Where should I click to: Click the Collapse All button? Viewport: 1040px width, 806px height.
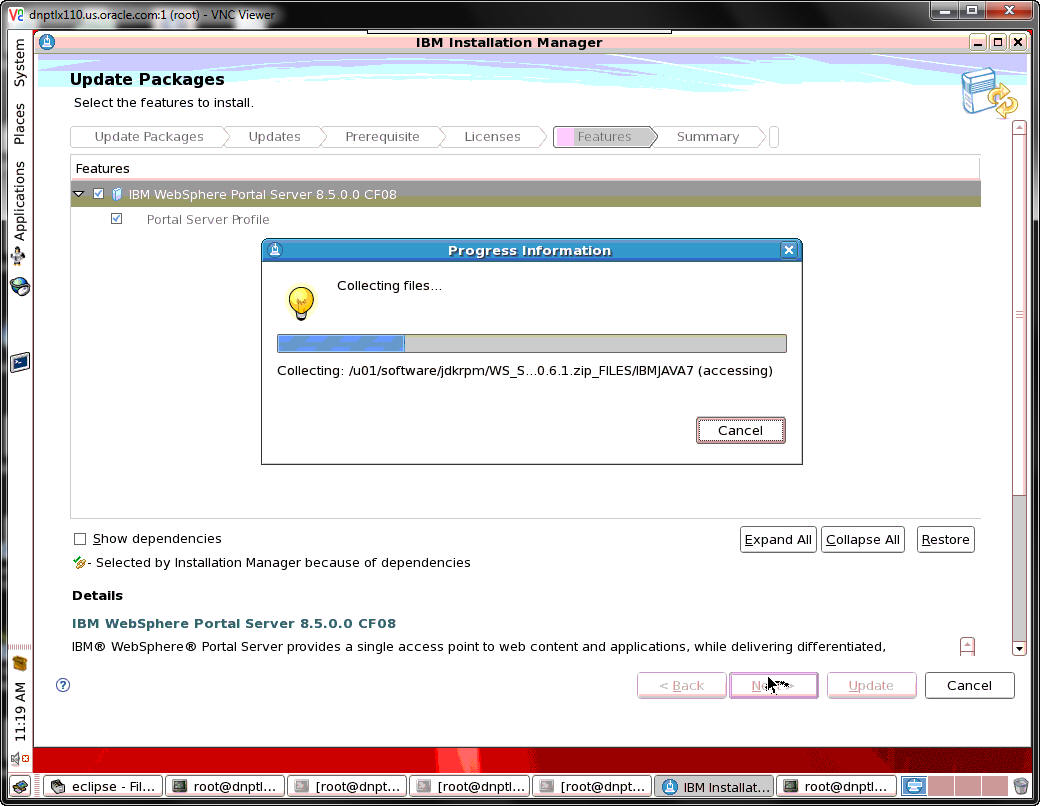coord(862,539)
